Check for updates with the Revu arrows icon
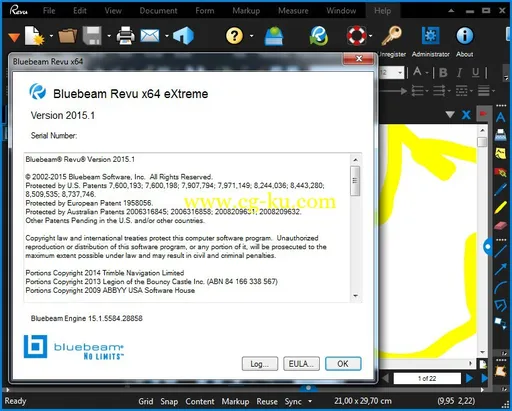Screen dimensions: 512x411 319,36
